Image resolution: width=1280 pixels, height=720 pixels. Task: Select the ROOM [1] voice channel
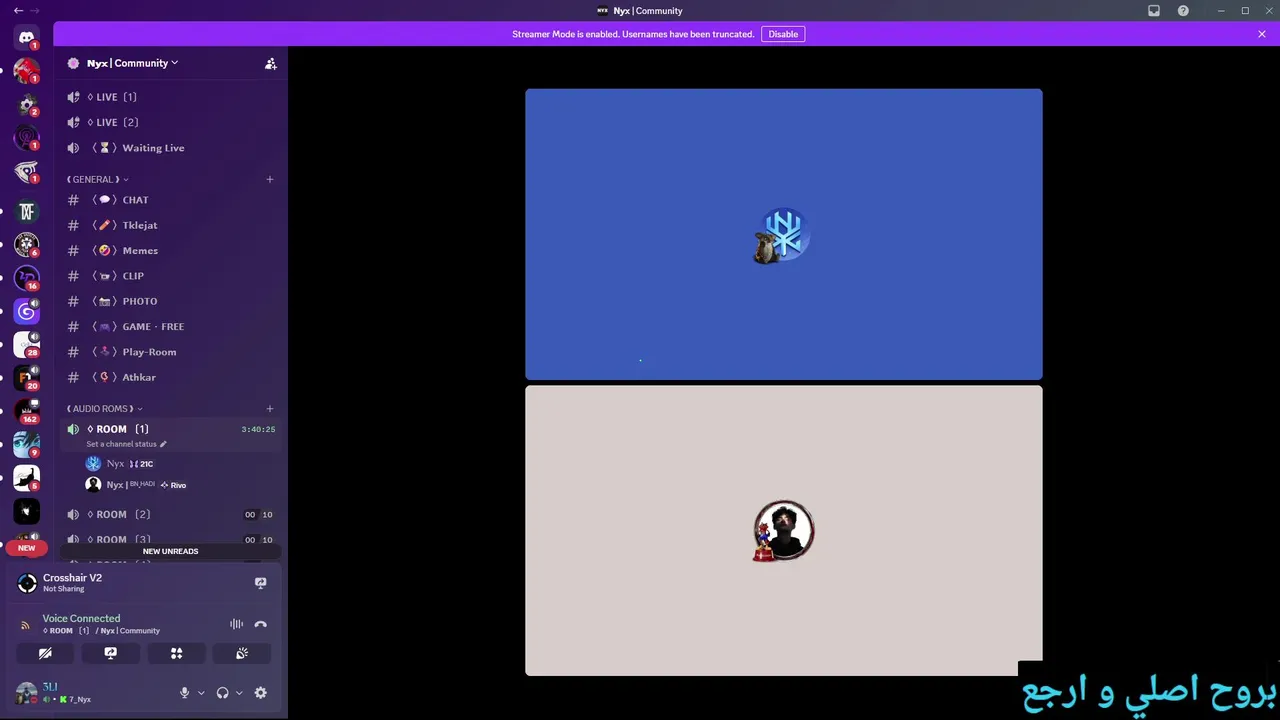(170, 435)
